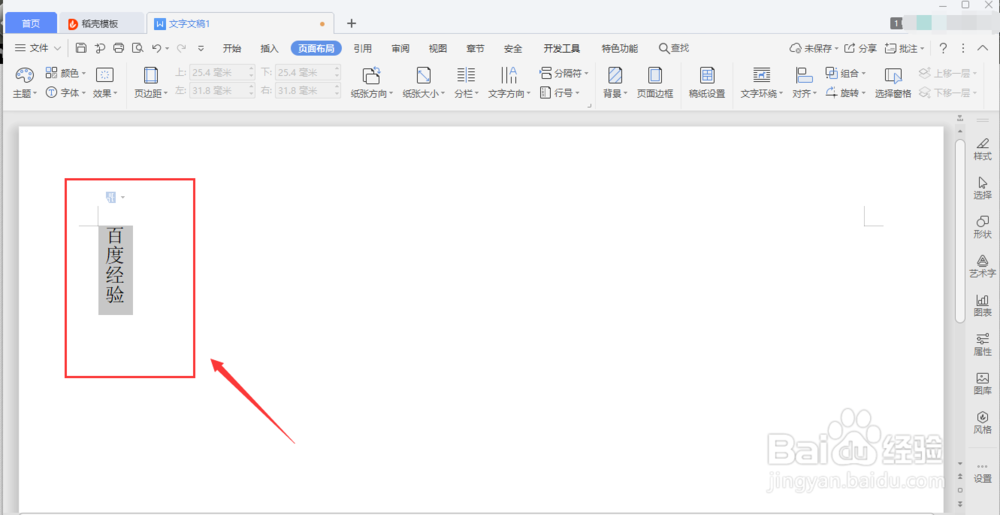This screenshot has height=515, width=1000.
Task: Open the 主题 theme palette icon
Action: 24,76
